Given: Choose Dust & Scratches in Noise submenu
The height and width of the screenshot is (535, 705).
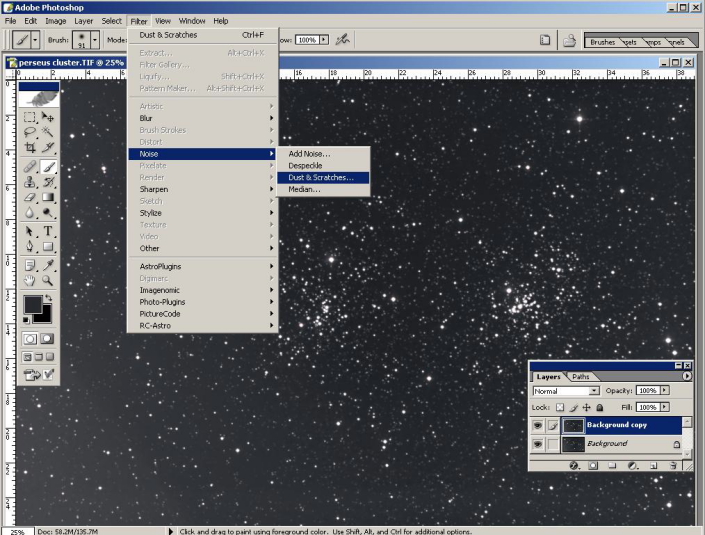Looking at the screenshot, I should pos(323,178).
